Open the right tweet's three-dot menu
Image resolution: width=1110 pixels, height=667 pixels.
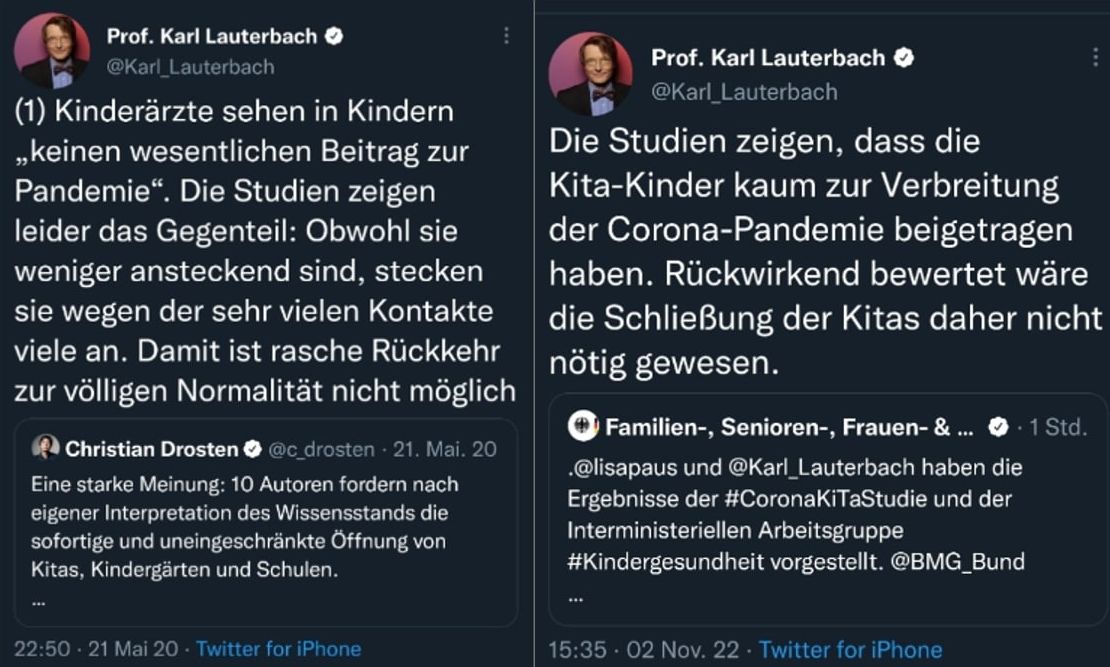tap(1096, 57)
